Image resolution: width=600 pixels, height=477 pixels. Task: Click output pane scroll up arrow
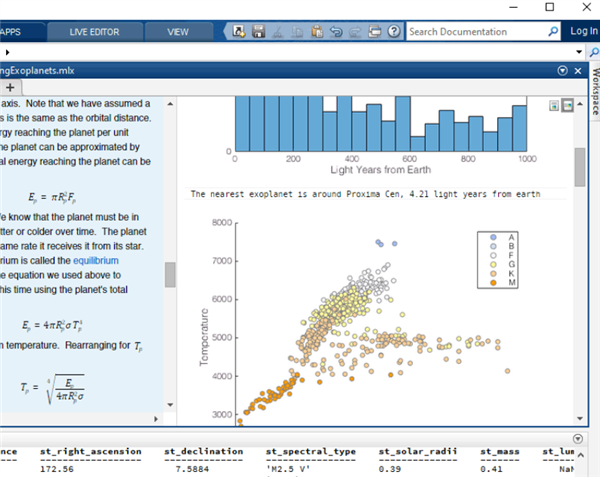click(580, 104)
